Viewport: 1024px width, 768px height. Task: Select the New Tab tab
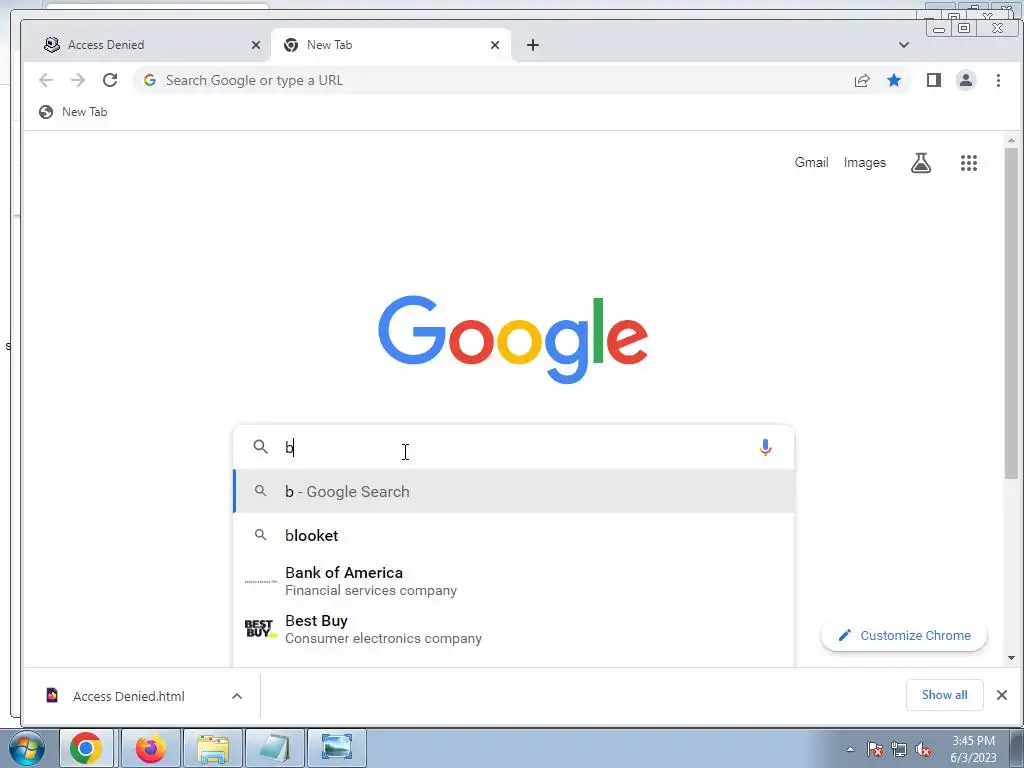[391, 45]
